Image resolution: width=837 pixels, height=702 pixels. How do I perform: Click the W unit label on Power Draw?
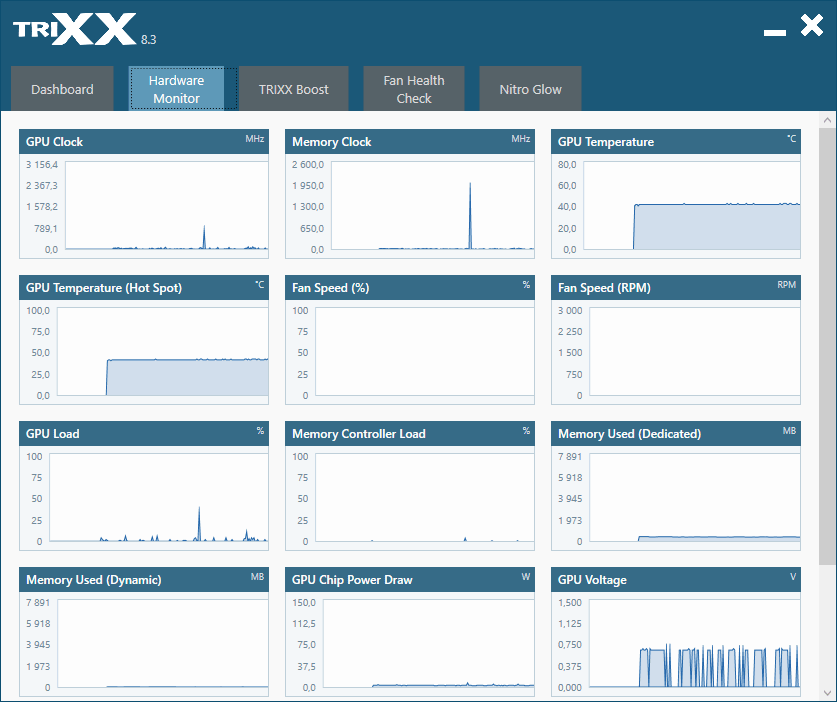(x=526, y=577)
